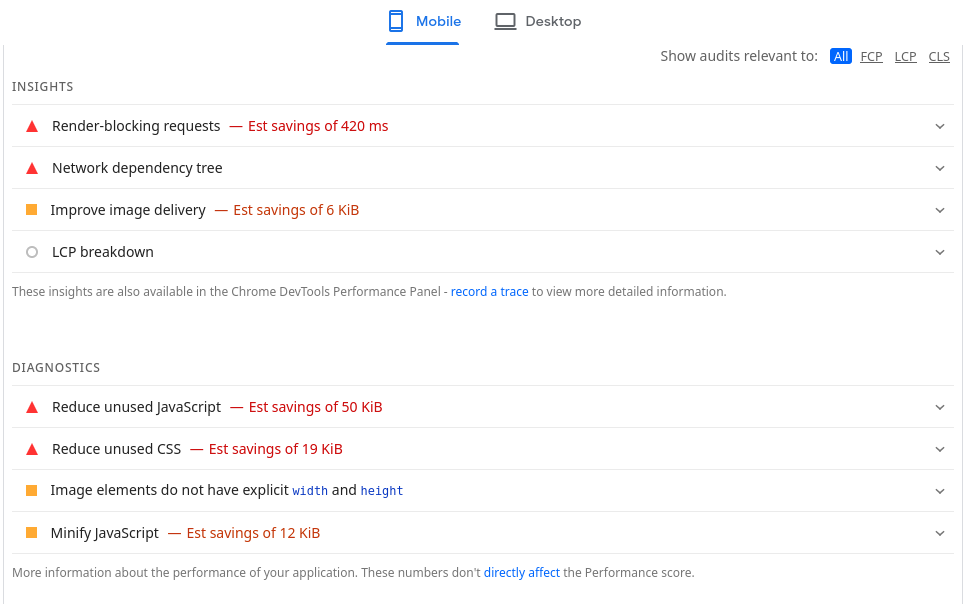The height and width of the screenshot is (604, 975).
Task: Click 'Reduce unused JavaScript' audit title
Action: (x=137, y=407)
